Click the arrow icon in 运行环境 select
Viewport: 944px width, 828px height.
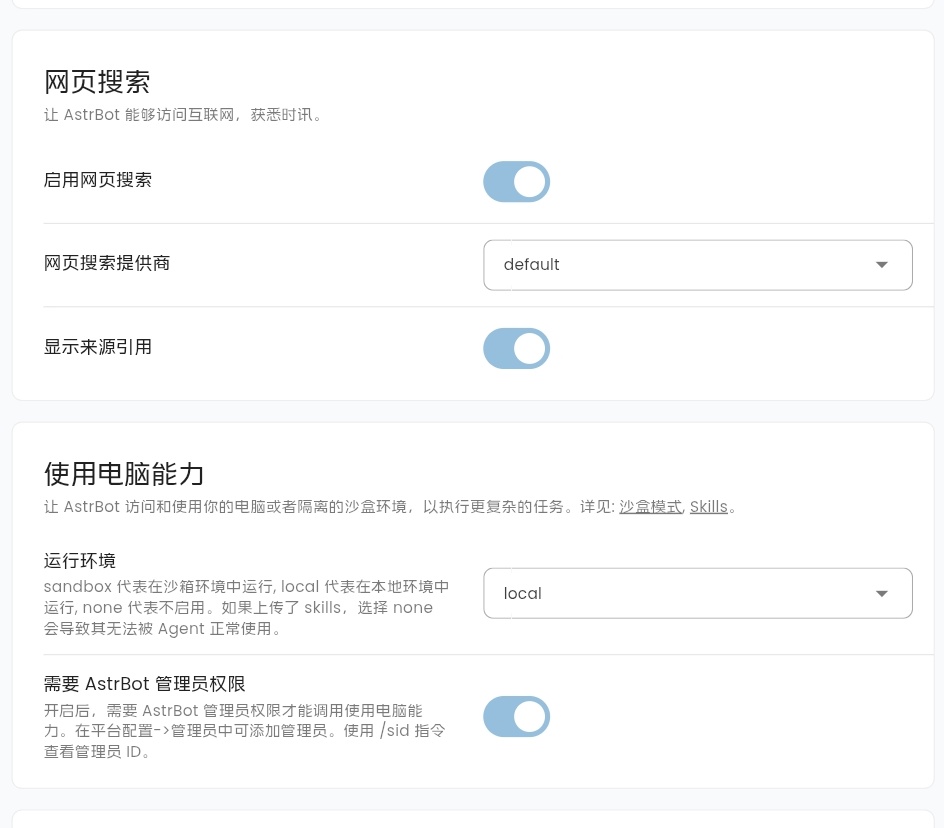pyautogui.click(x=881, y=594)
